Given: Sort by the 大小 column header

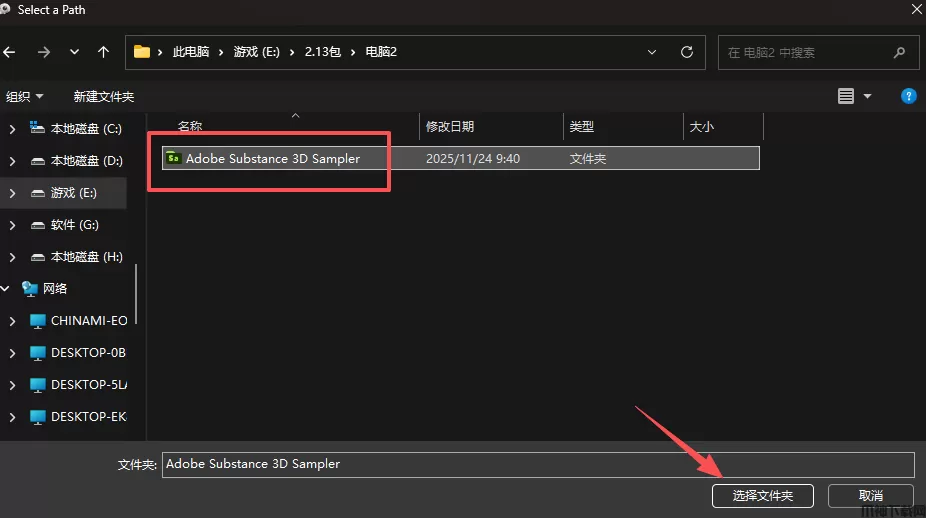Looking at the screenshot, I should (702, 126).
